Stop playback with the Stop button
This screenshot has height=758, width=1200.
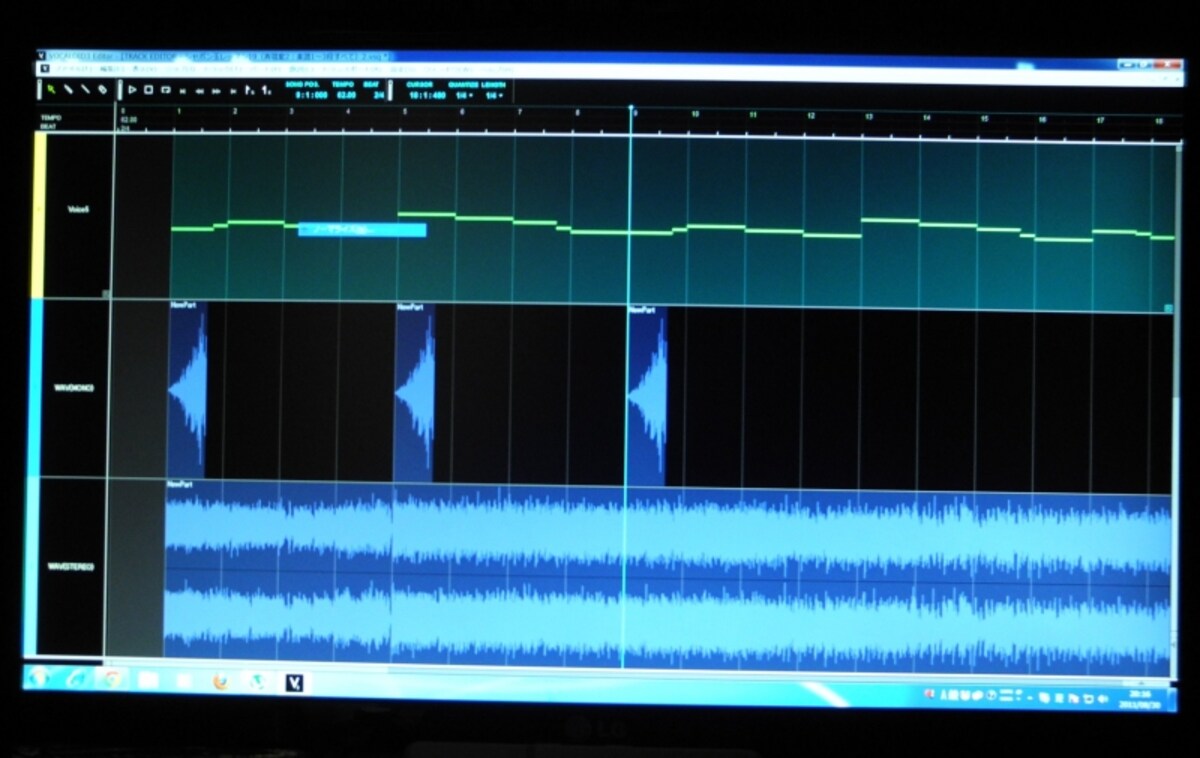click(148, 90)
